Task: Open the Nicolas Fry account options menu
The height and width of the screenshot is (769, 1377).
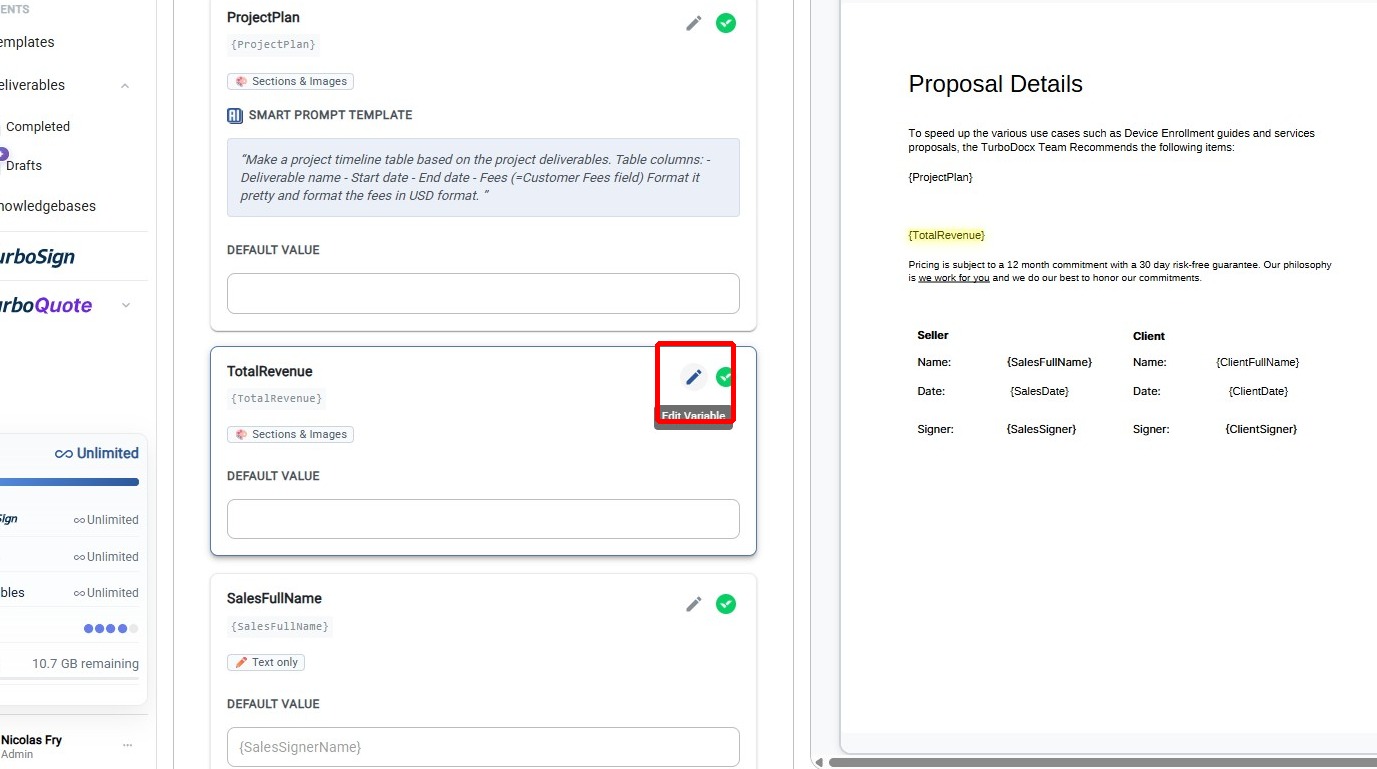Action: pos(127,745)
